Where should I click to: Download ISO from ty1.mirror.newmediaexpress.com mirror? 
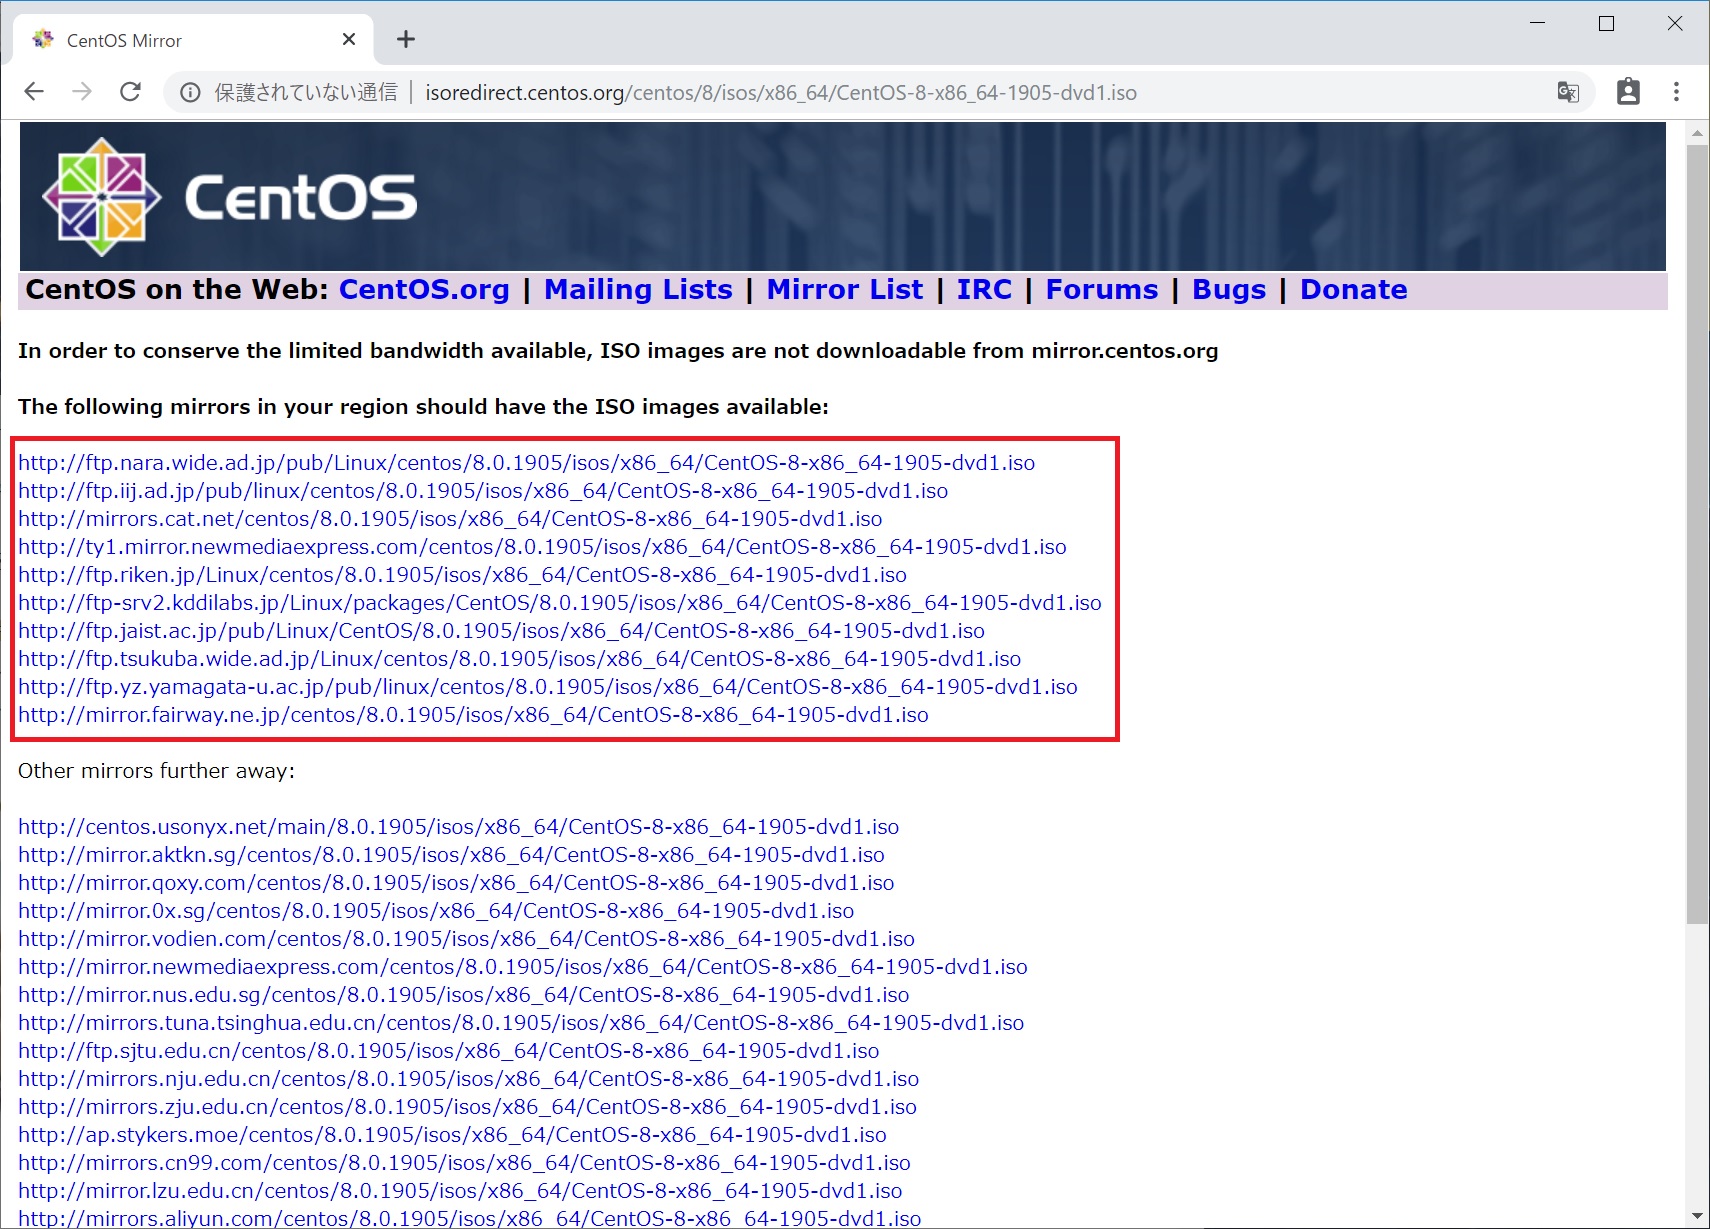coord(542,547)
